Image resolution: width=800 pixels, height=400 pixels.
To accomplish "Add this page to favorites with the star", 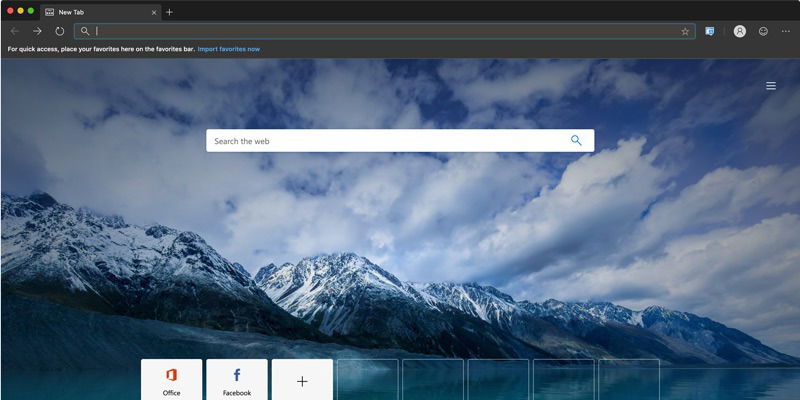I will coord(685,31).
